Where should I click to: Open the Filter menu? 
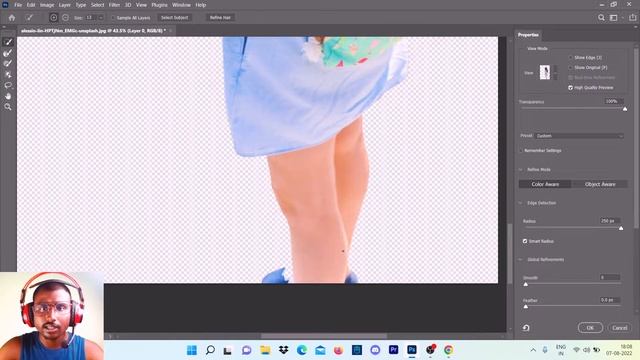114,5
